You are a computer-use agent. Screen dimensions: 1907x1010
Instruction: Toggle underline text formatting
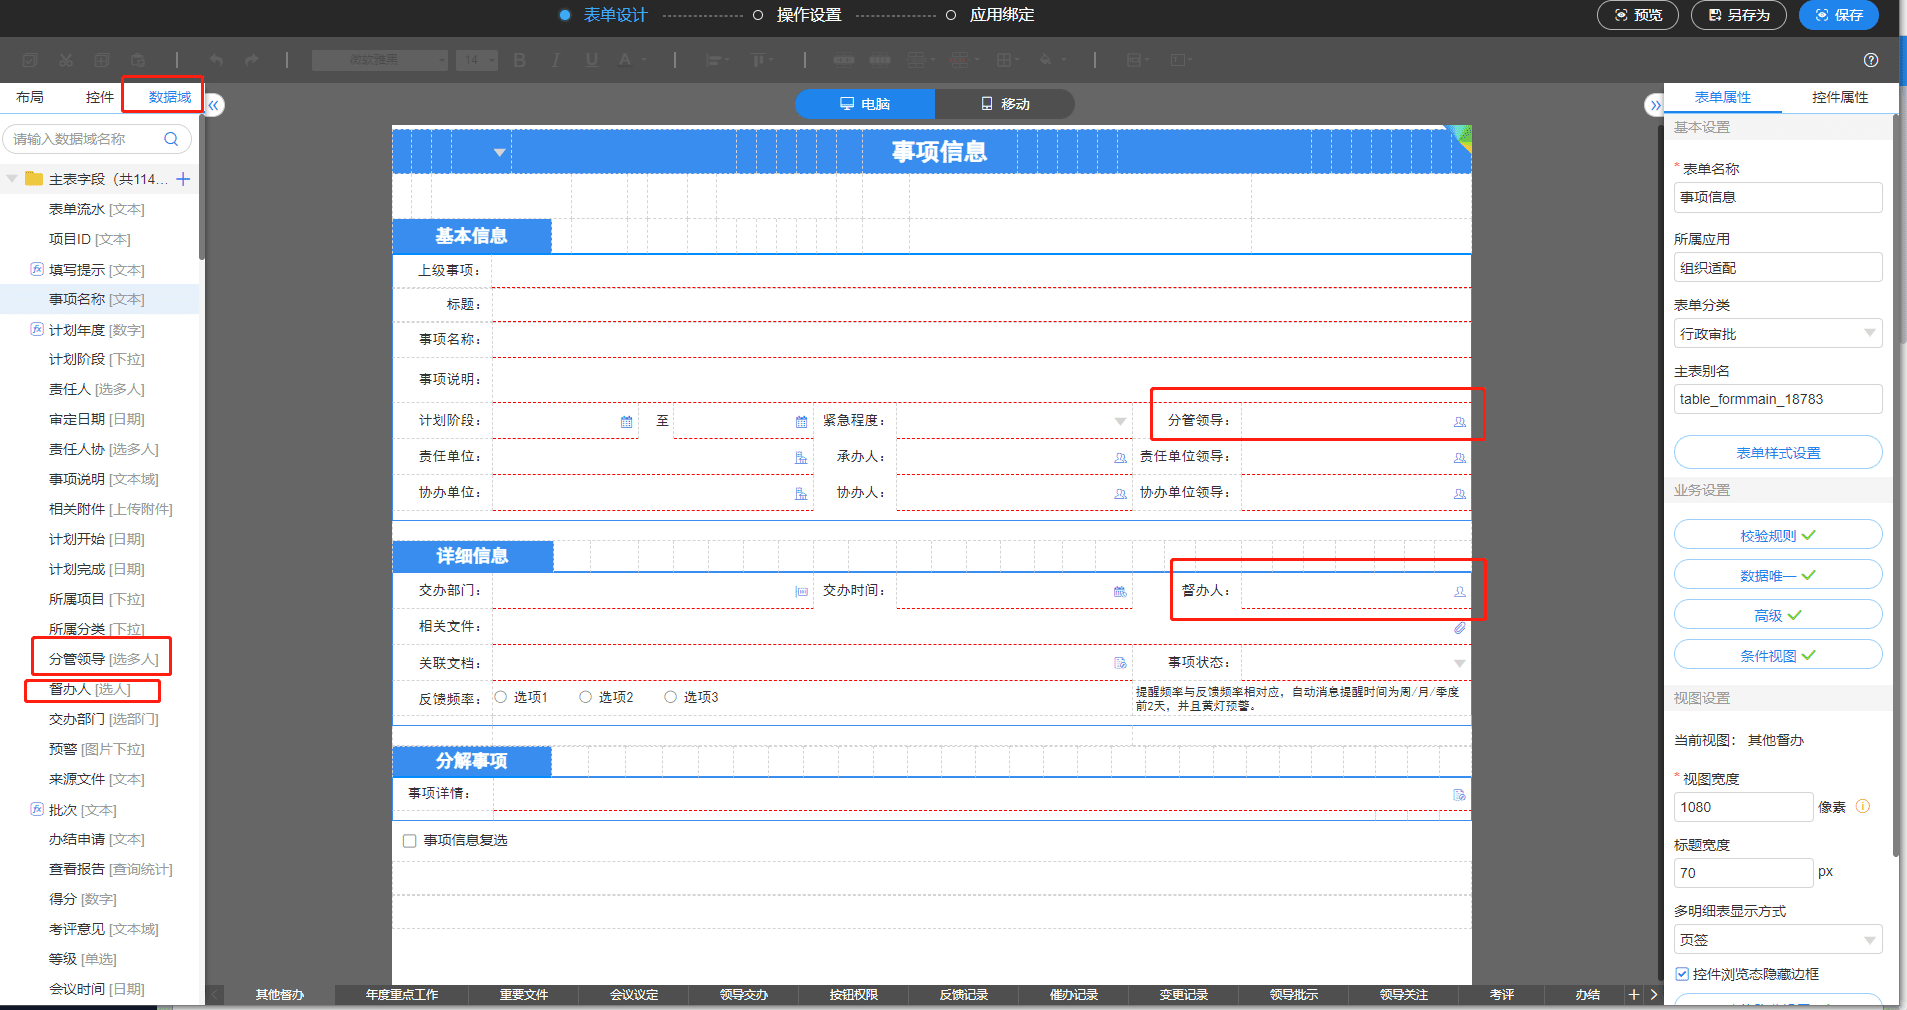(x=592, y=60)
